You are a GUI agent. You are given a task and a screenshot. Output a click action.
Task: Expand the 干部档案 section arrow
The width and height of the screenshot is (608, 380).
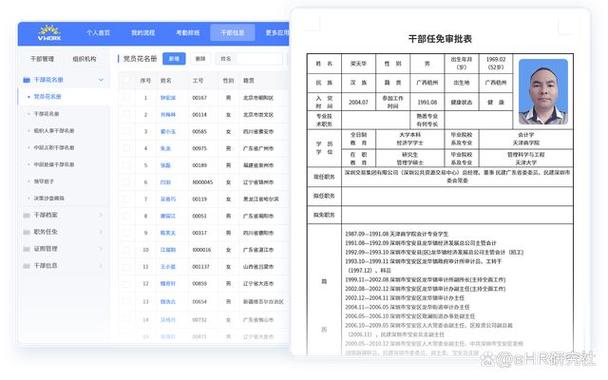coord(101,215)
